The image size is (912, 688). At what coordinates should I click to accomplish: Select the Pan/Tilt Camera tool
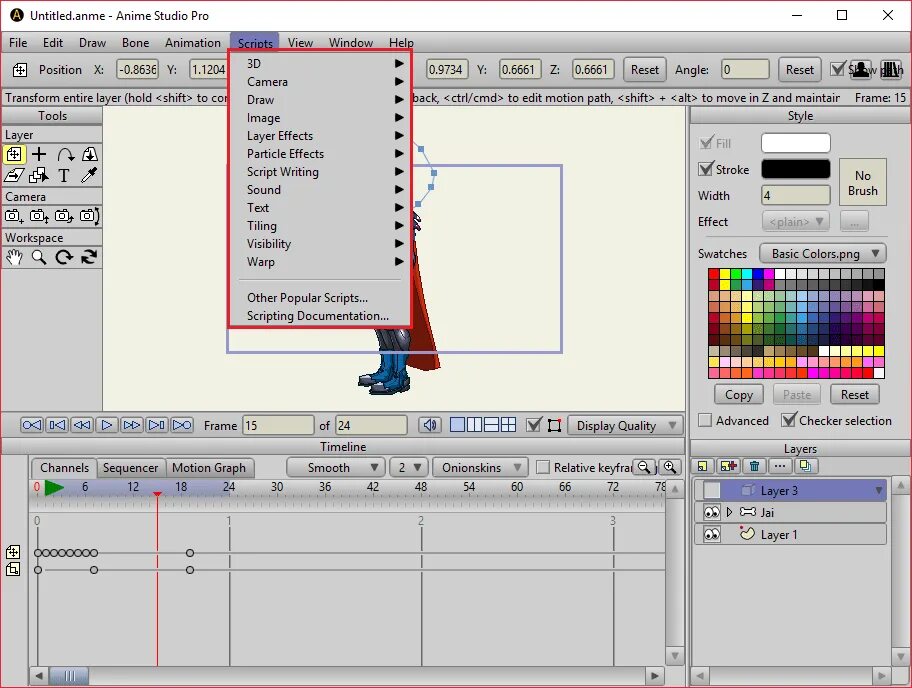pos(90,216)
